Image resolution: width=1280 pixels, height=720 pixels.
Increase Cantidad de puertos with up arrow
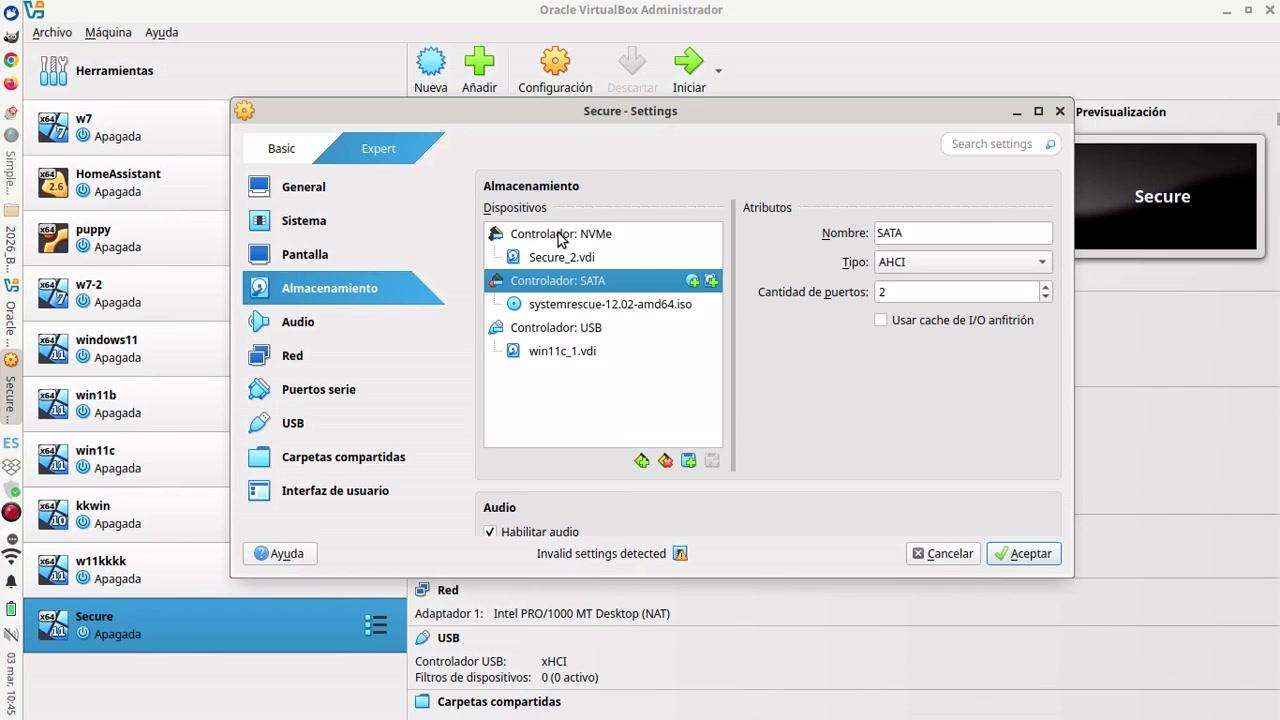(x=1045, y=286)
